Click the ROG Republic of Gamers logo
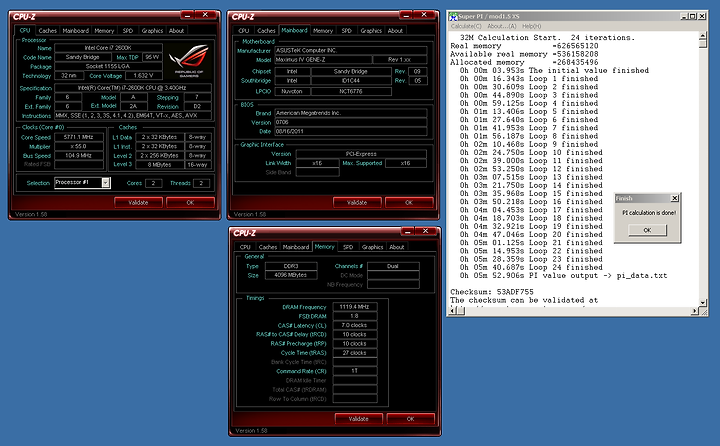This screenshot has height=446, width=720. 189,60
